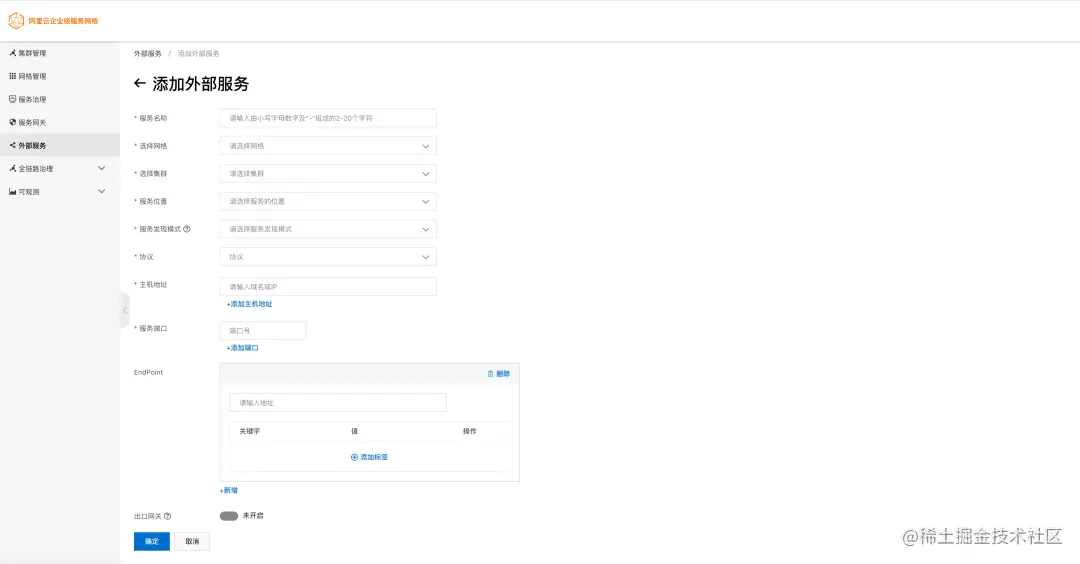Image resolution: width=1080 pixels, height=564 pixels.
Task: Click the 取消 cancel button
Action: point(192,541)
